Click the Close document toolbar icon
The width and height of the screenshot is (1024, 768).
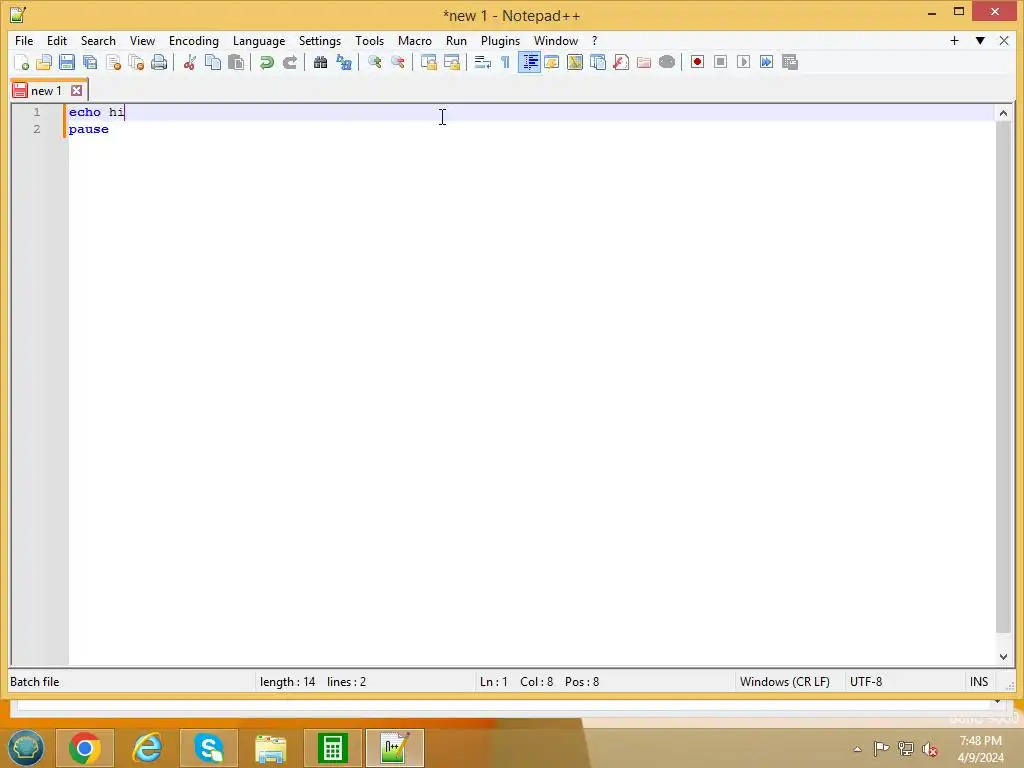[x=113, y=62]
